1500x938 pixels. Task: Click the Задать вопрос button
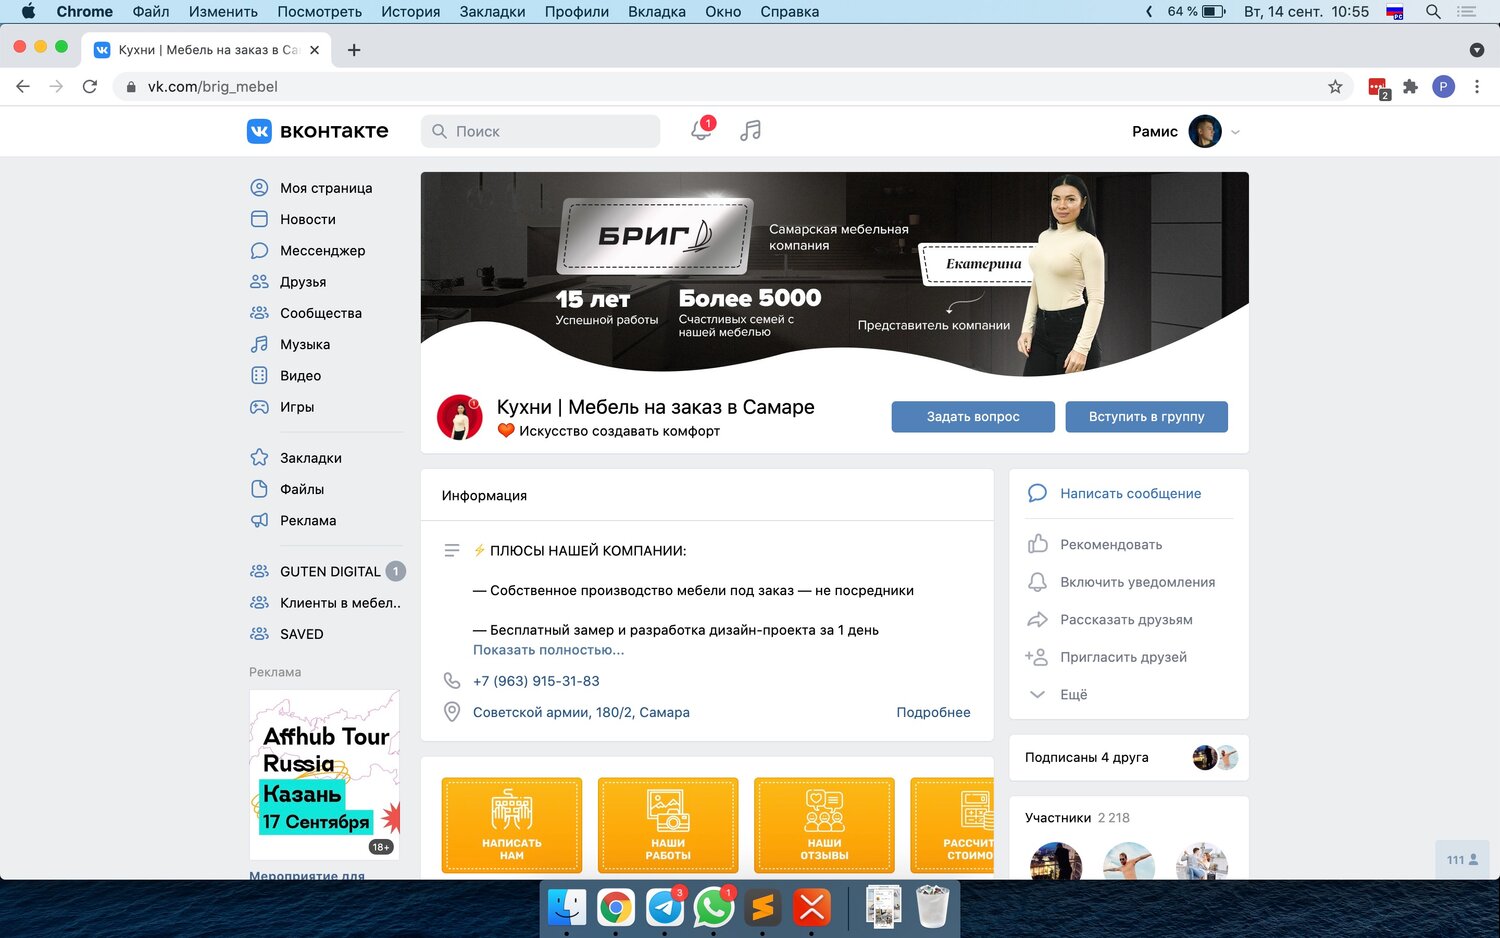(x=973, y=417)
